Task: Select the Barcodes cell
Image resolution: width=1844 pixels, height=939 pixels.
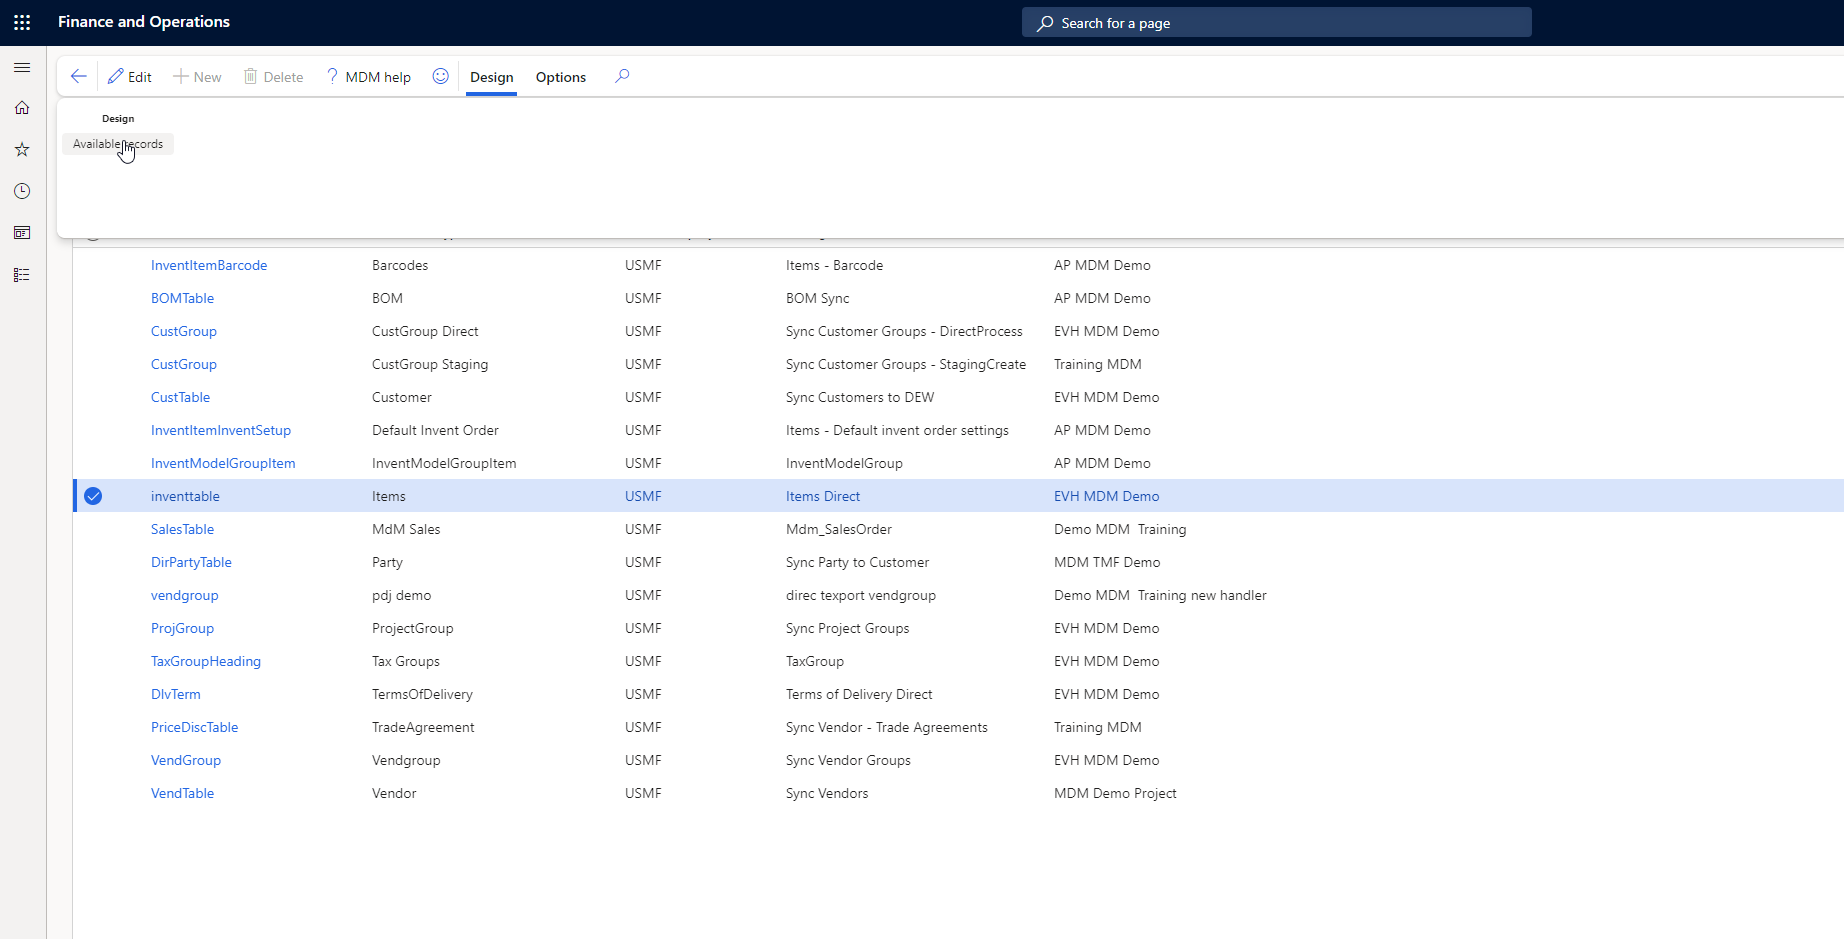Action: tap(400, 265)
